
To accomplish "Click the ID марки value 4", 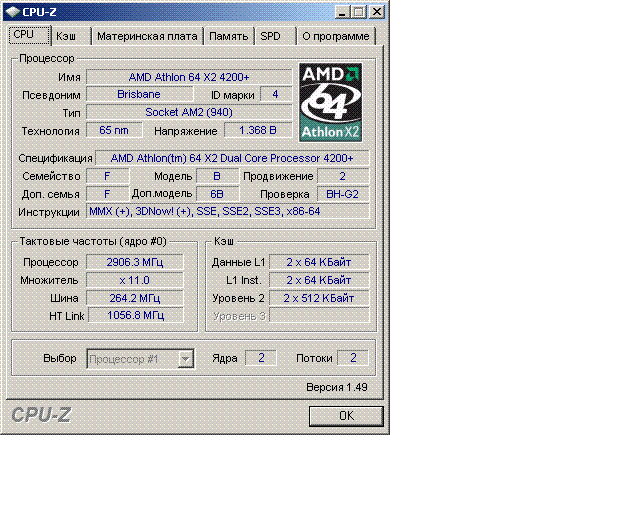I will click(x=276, y=94).
